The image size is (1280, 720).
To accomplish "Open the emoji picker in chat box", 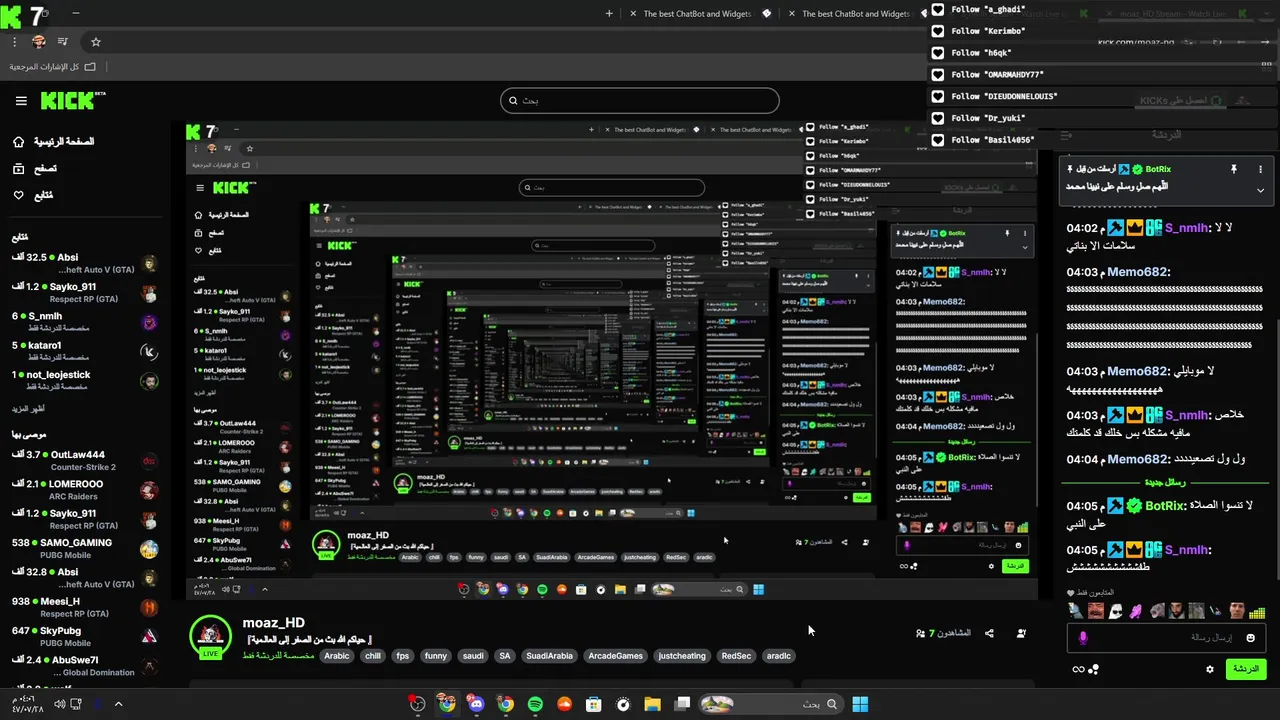I will pyautogui.click(x=1250, y=638).
